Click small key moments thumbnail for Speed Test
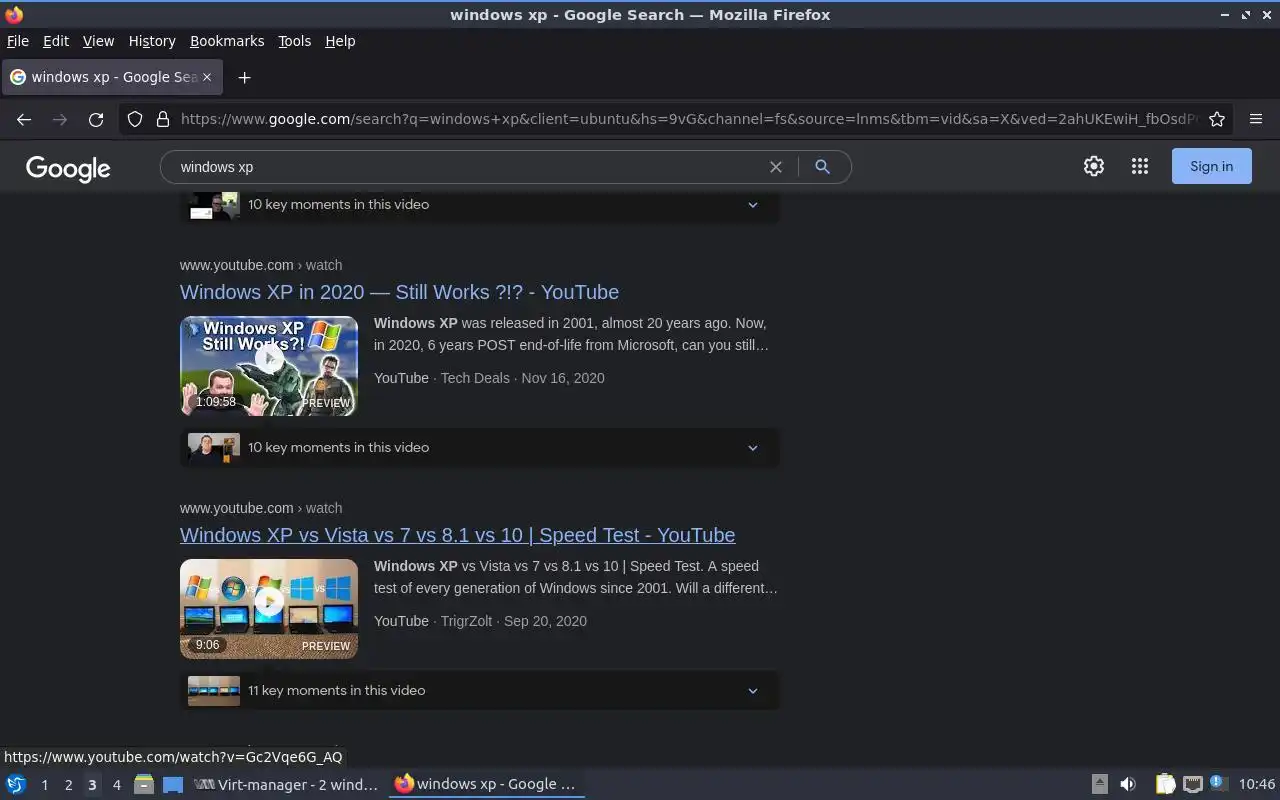The width and height of the screenshot is (1280, 800). [214, 691]
